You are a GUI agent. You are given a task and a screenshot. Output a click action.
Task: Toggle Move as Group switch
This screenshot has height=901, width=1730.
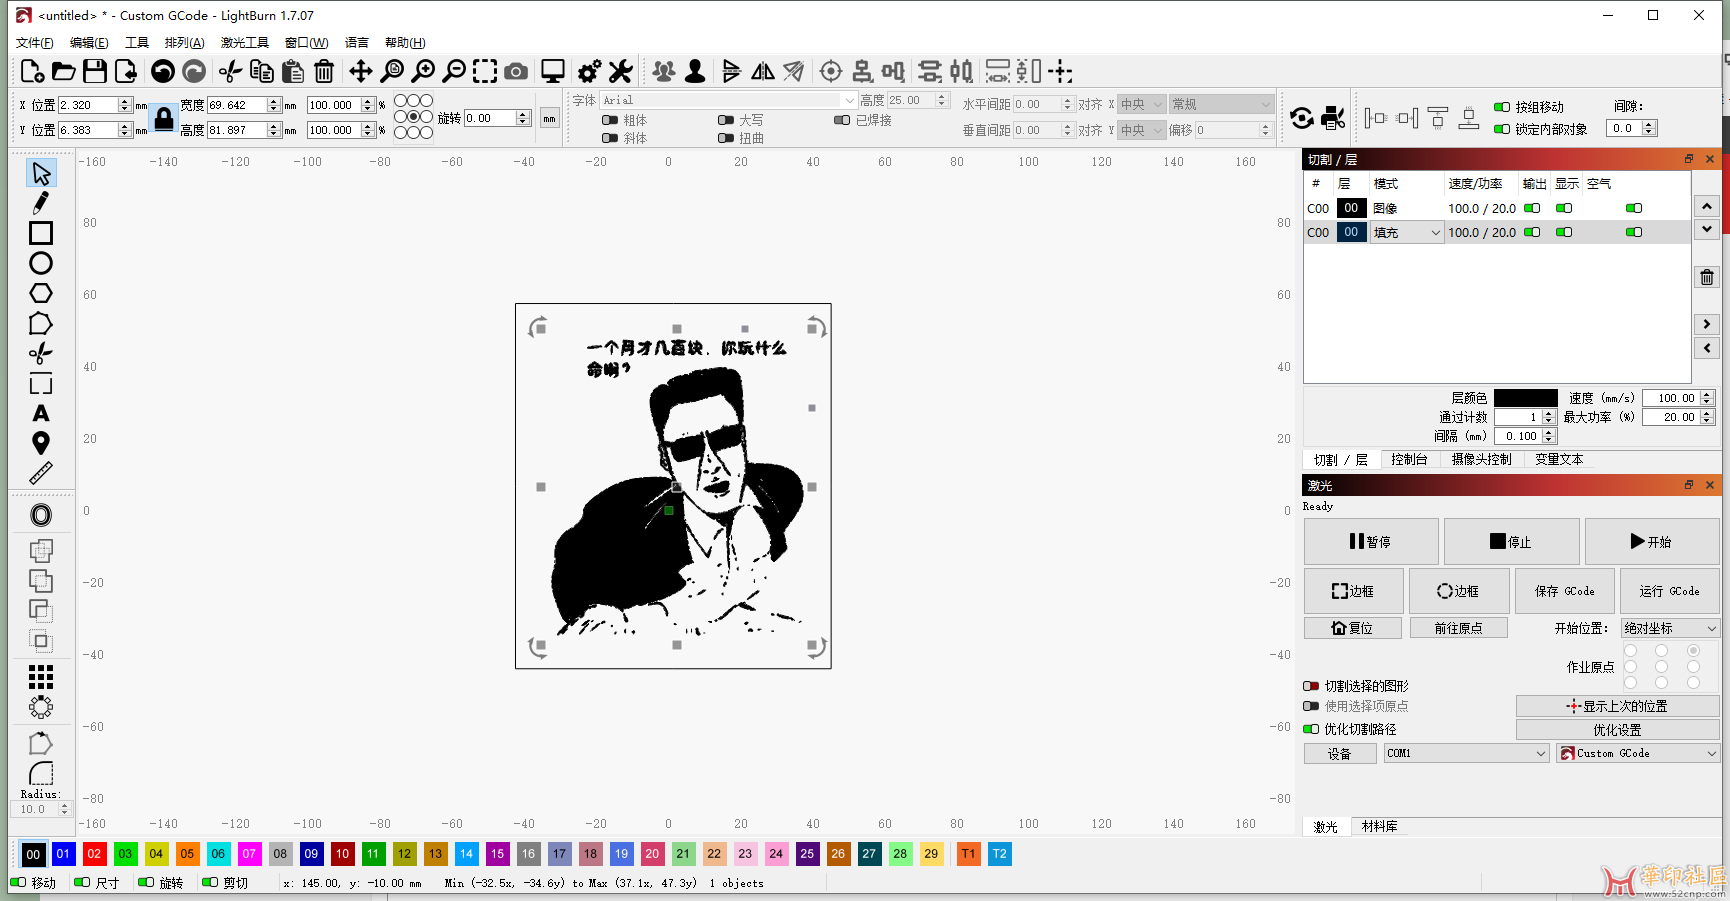point(1502,107)
